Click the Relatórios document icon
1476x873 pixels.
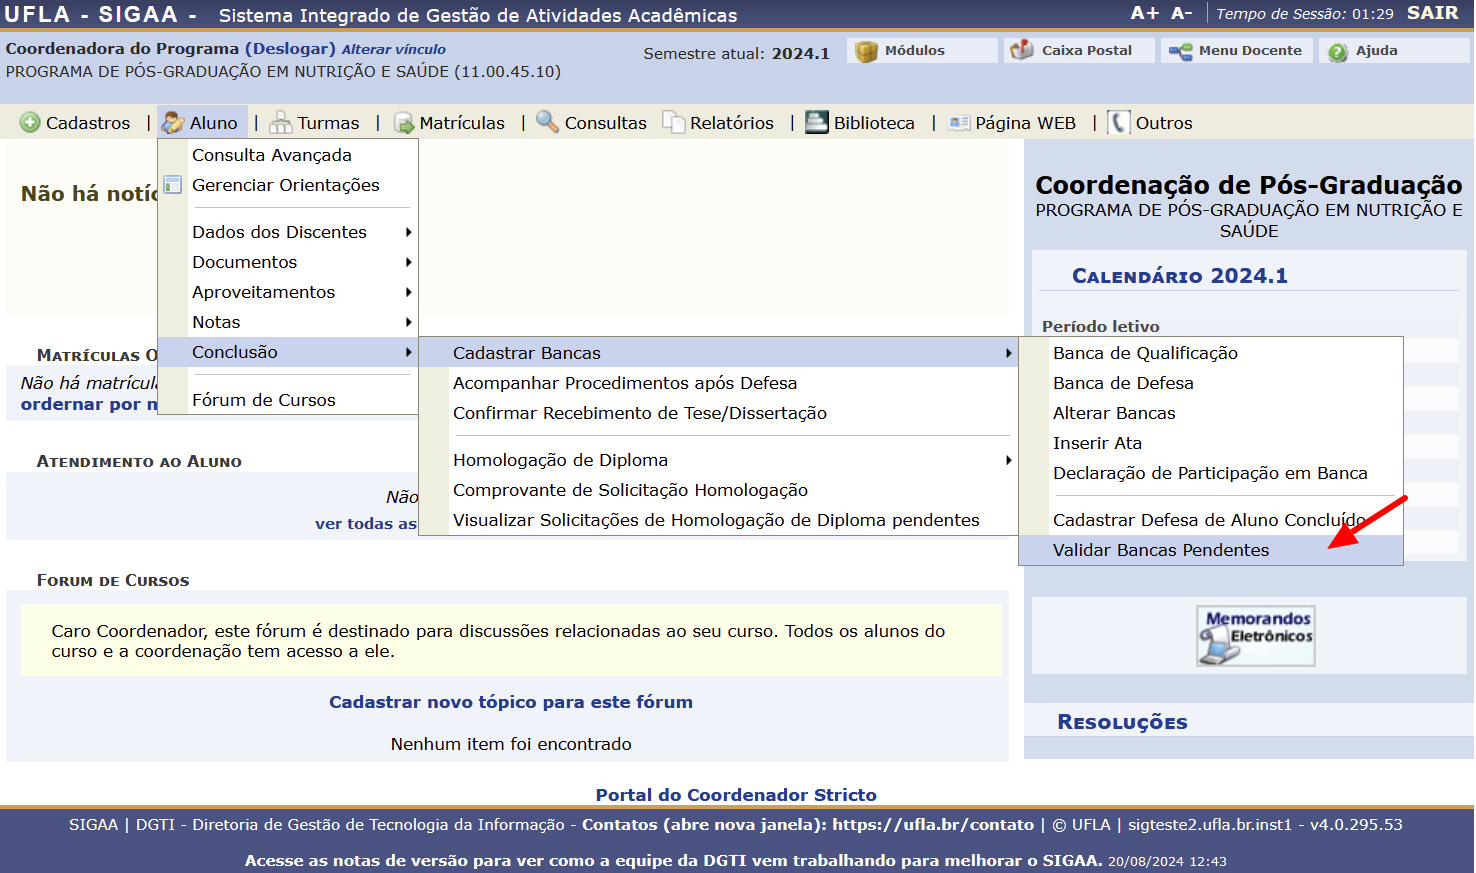[674, 122]
